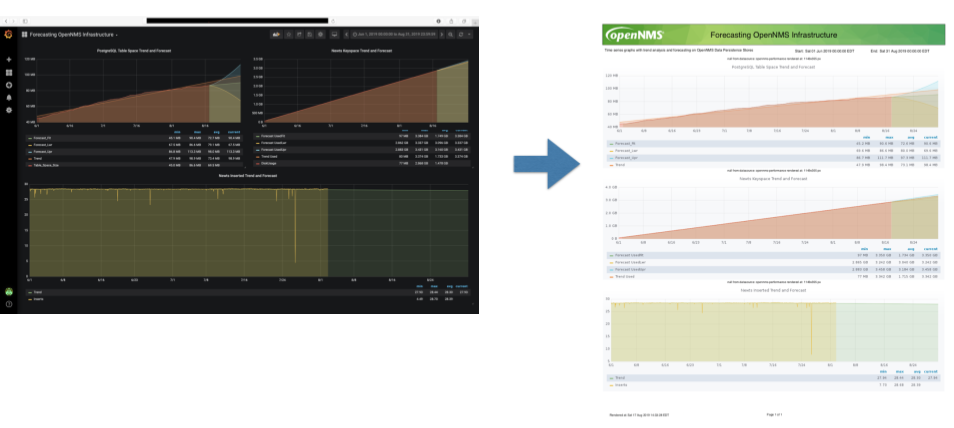Screen dimensions: 954x428
Task: Open the Dashboards grid icon in sidebar
Action: tap(9, 73)
